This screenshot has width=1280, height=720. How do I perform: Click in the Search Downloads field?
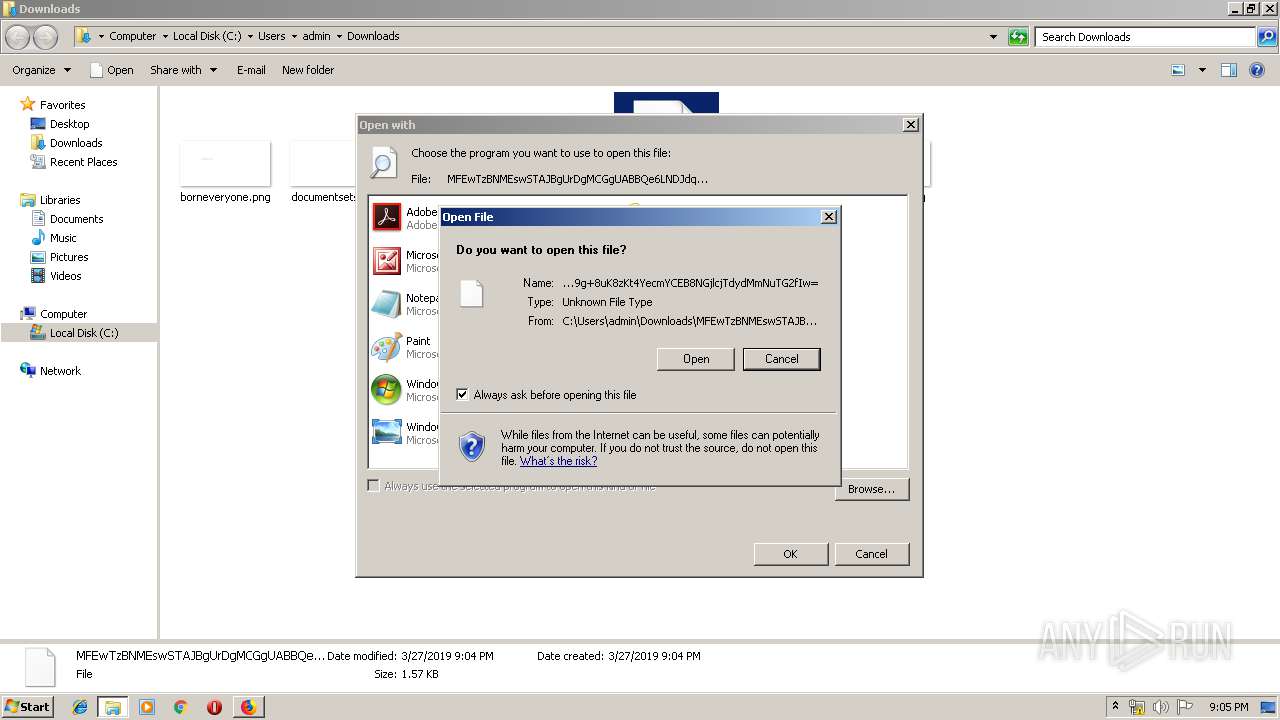(1146, 37)
